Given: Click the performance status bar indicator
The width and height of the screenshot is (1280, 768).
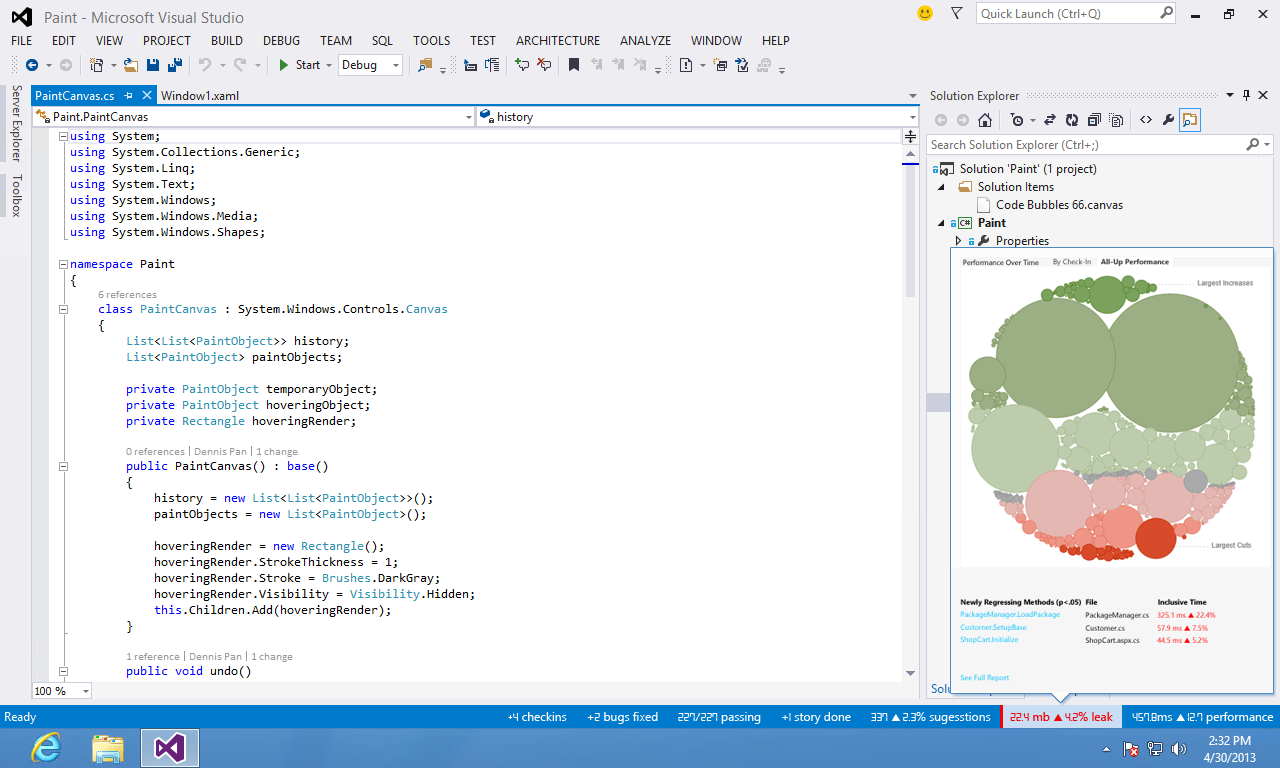Looking at the screenshot, I should (1202, 717).
